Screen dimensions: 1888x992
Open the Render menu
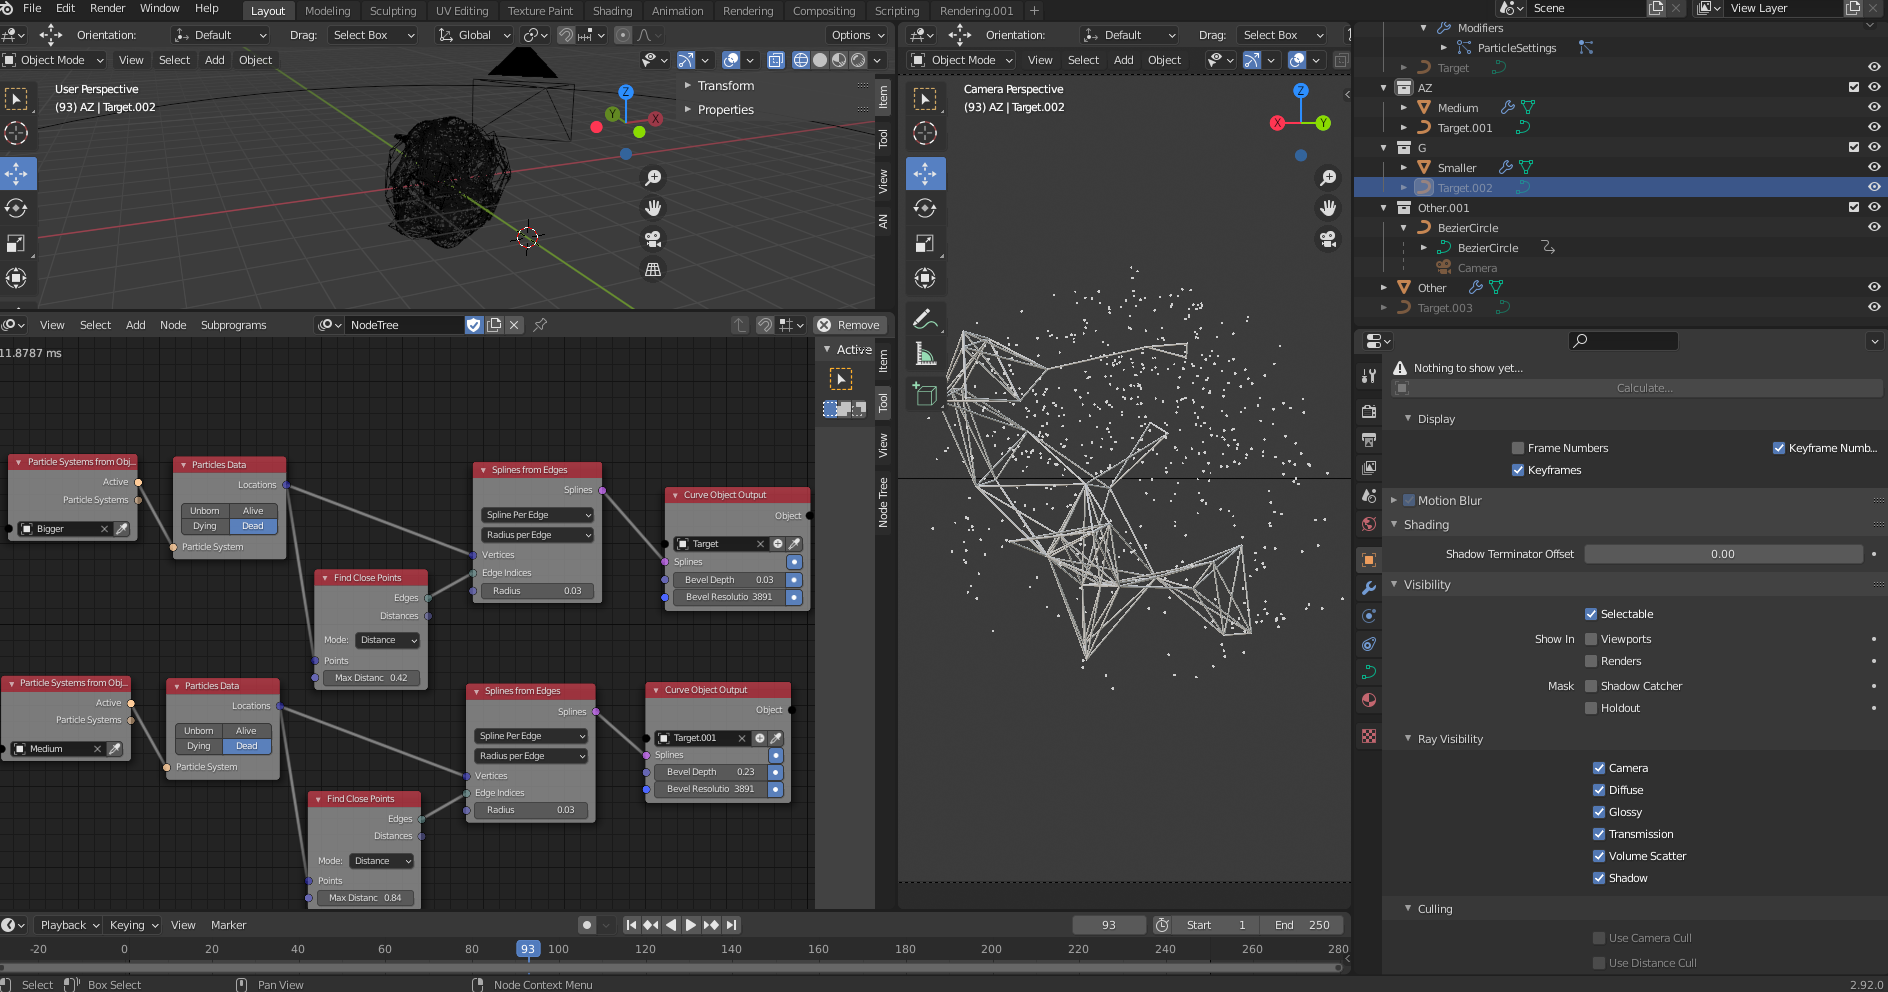click(x=107, y=8)
